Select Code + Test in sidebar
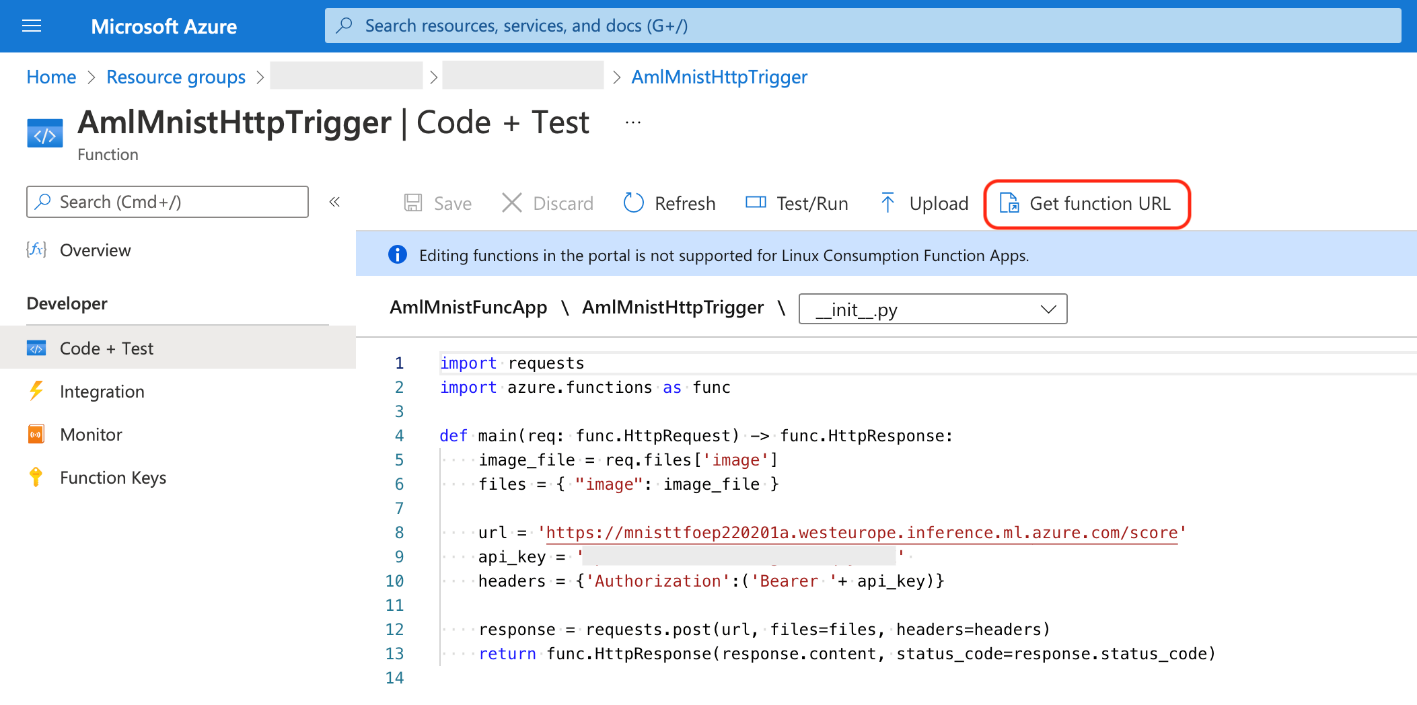The width and height of the screenshot is (1417, 705). tap(178, 348)
